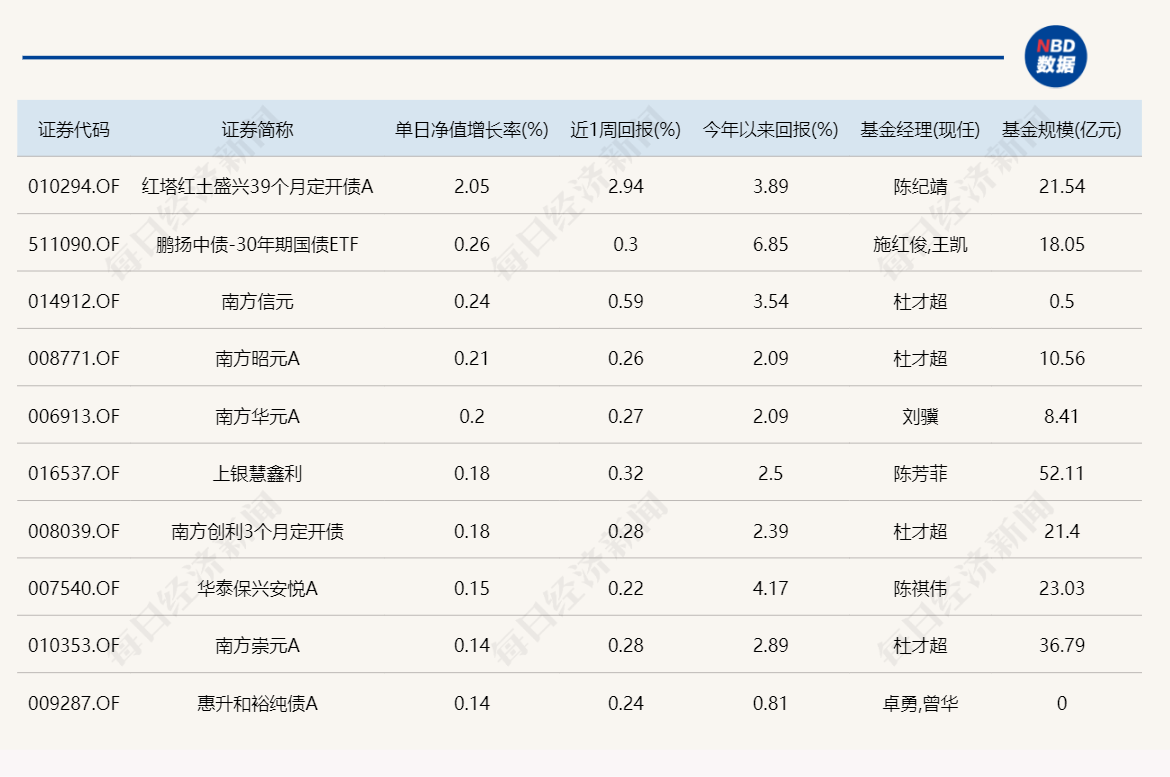The width and height of the screenshot is (1170, 777).
Task: Click fund manager 陈芳菲
Action: 920,473
